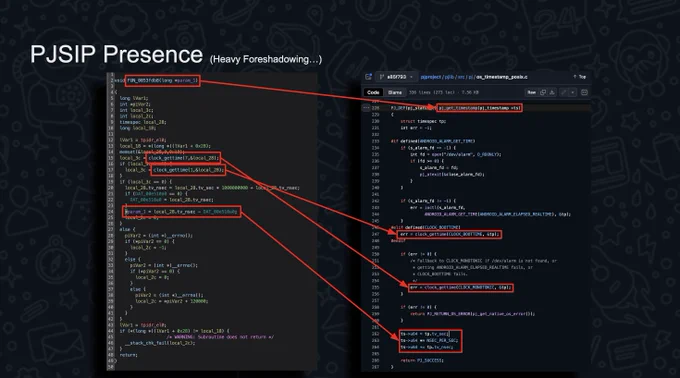680x378 pixels.
Task: Switch to the Blame tab in GitHub
Action: 395,92
